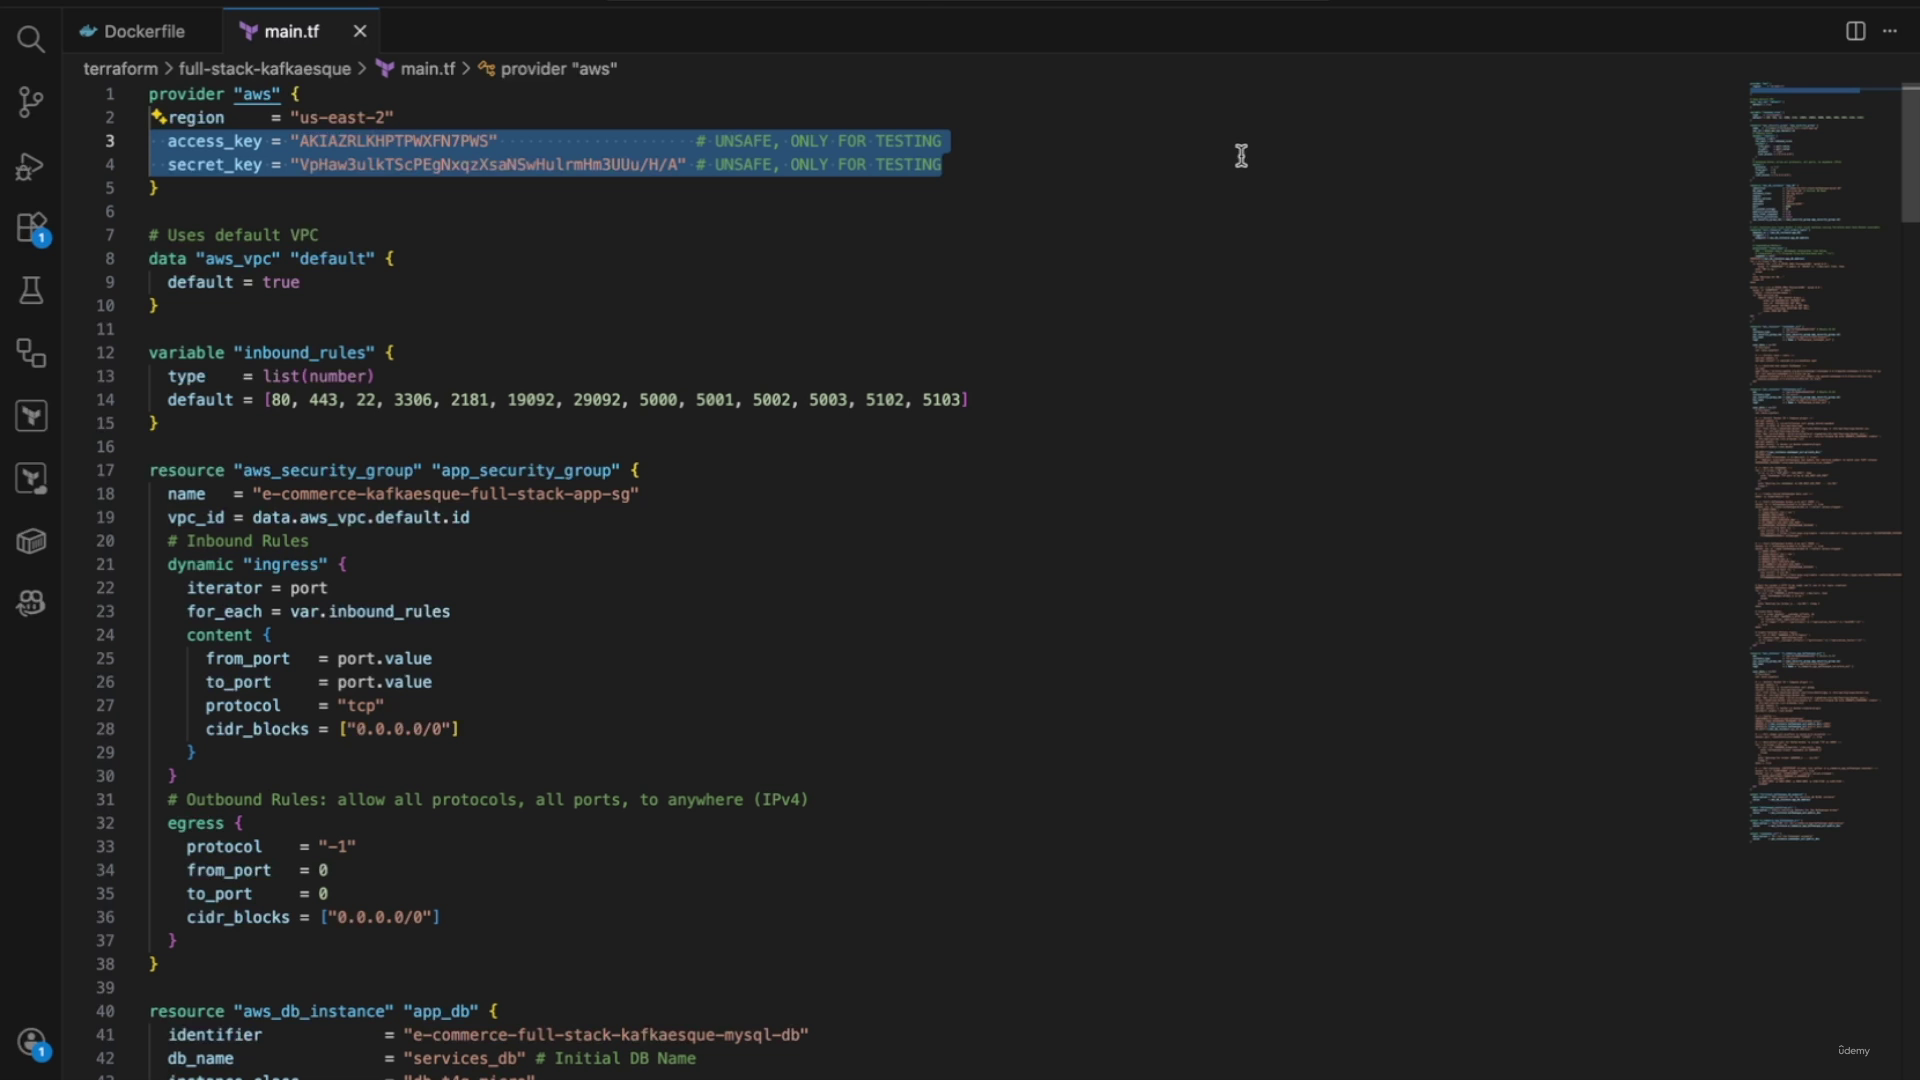Image resolution: width=1920 pixels, height=1080 pixels.
Task: Click the "services_db" db_name value
Action: pos(464,1058)
